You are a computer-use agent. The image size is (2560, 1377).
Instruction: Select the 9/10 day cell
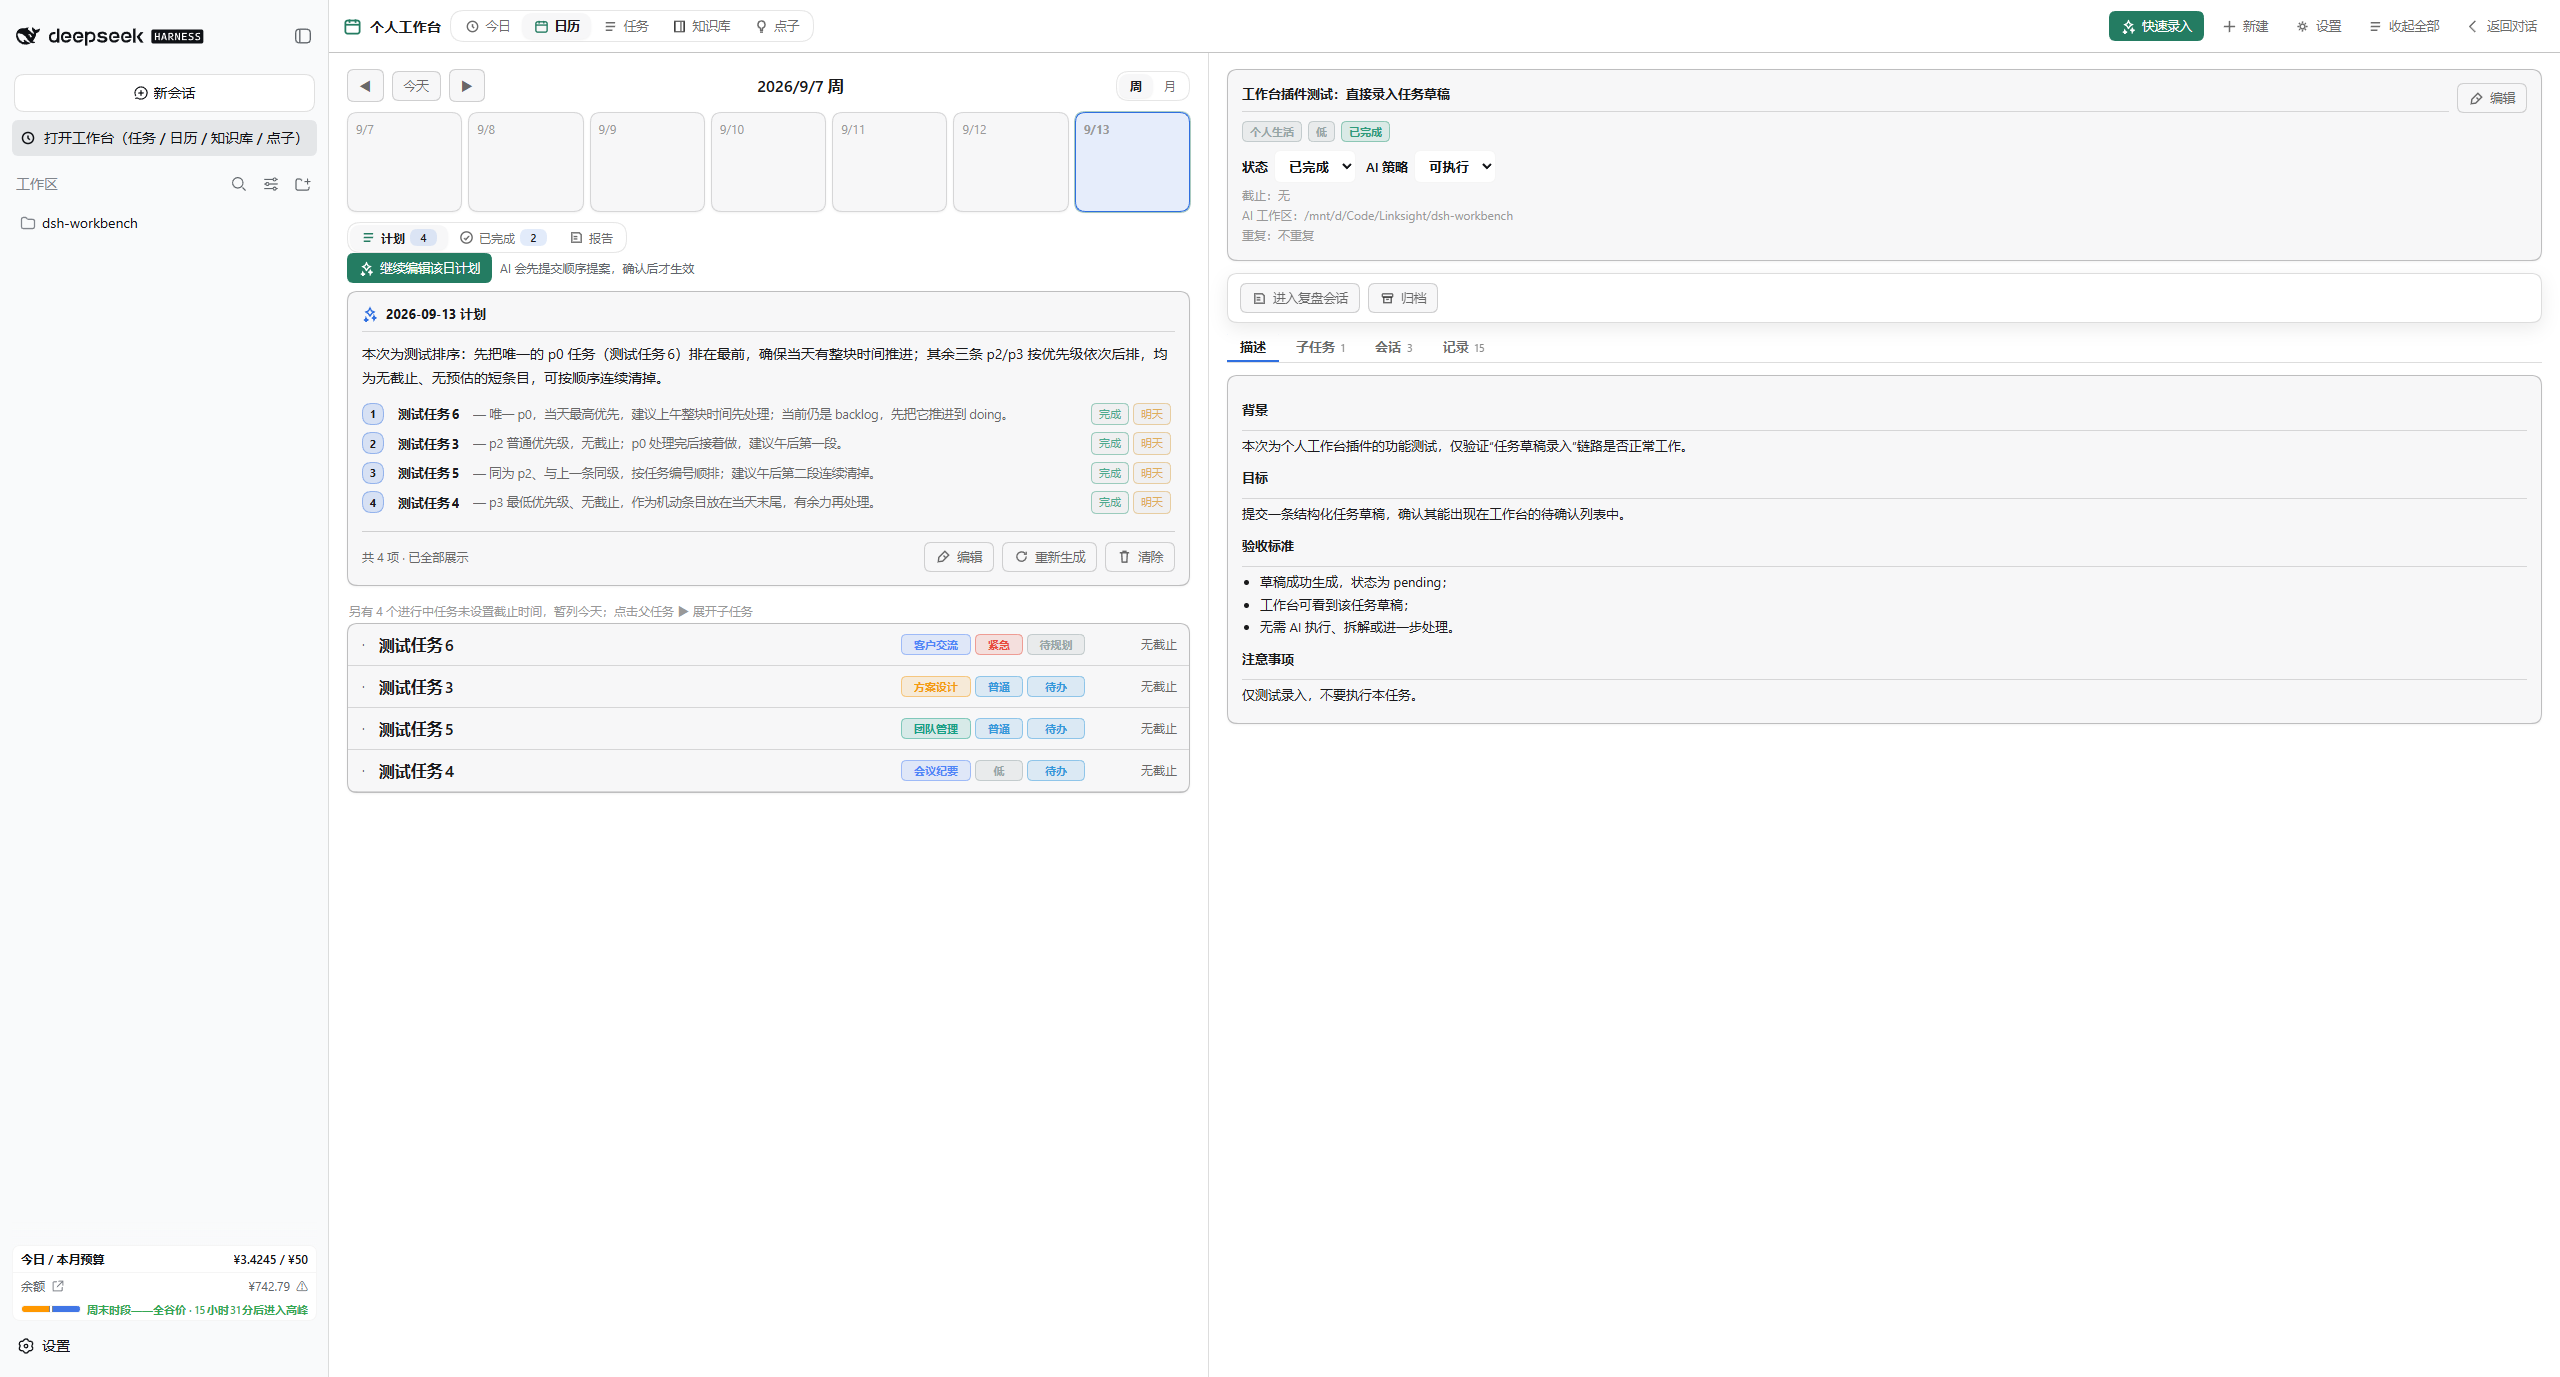pyautogui.click(x=768, y=162)
